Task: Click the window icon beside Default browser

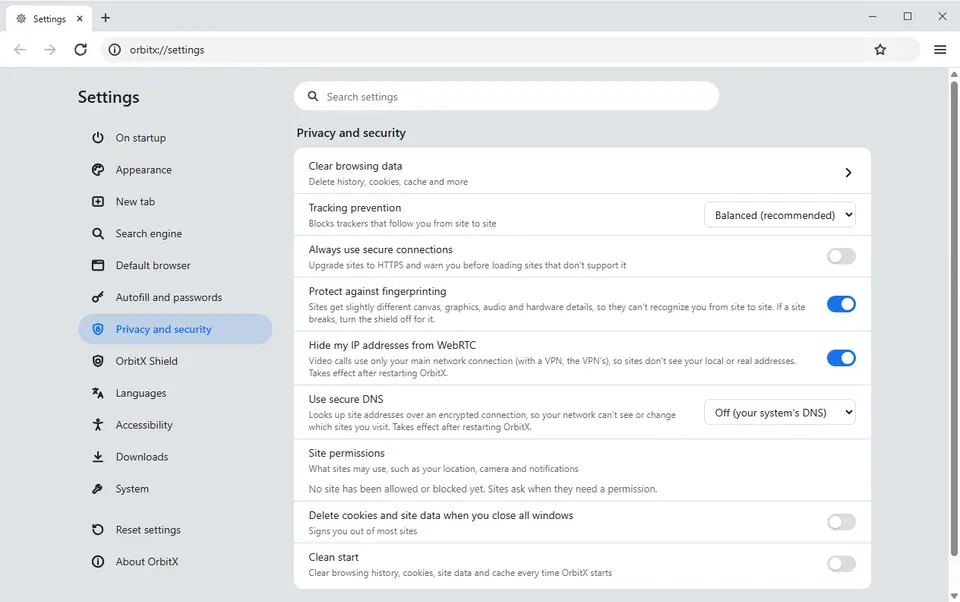Action: [98, 265]
